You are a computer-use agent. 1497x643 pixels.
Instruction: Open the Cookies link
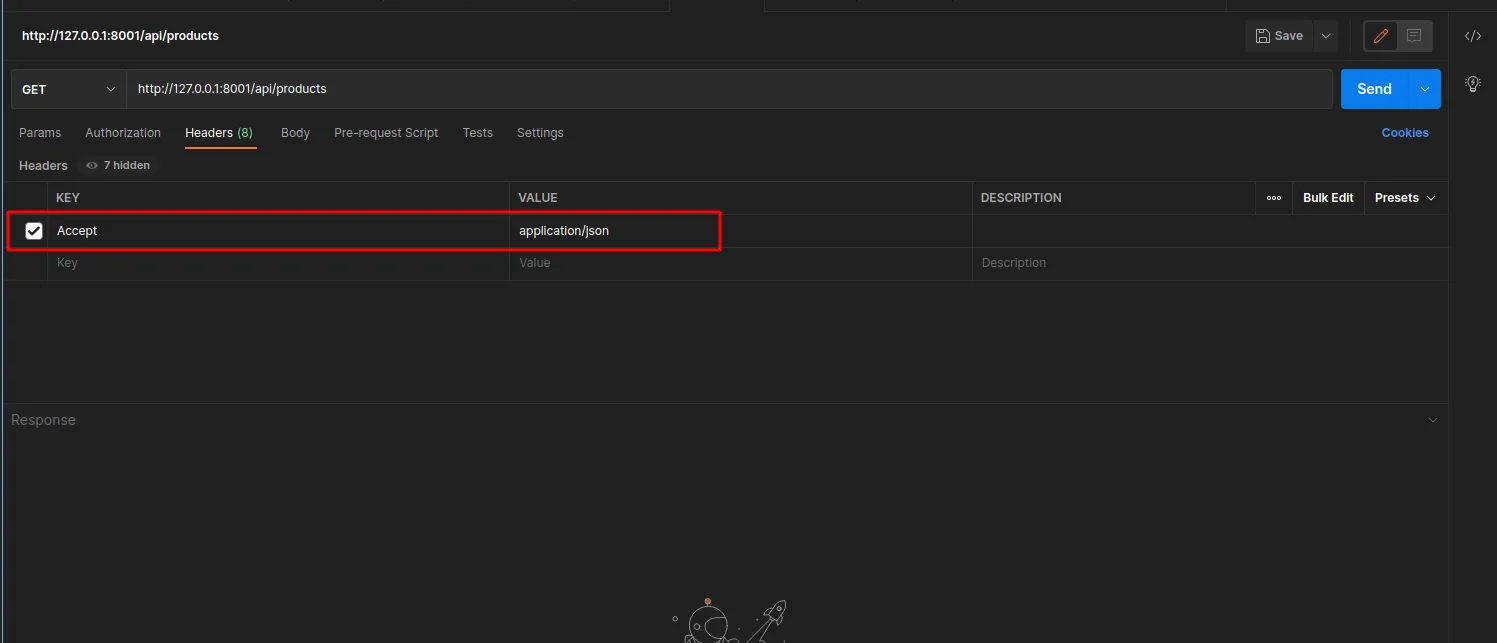pyautogui.click(x=1405, y=133)
